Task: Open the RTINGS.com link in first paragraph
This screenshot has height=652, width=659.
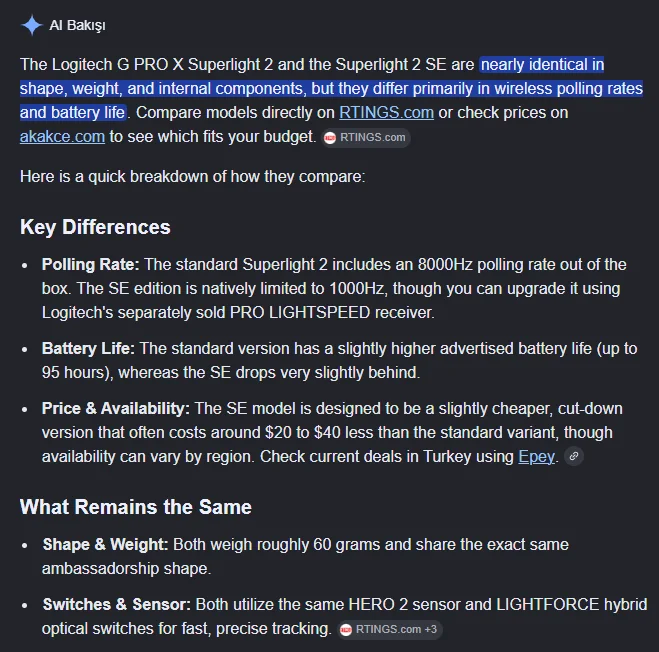Action: point(386,113)
